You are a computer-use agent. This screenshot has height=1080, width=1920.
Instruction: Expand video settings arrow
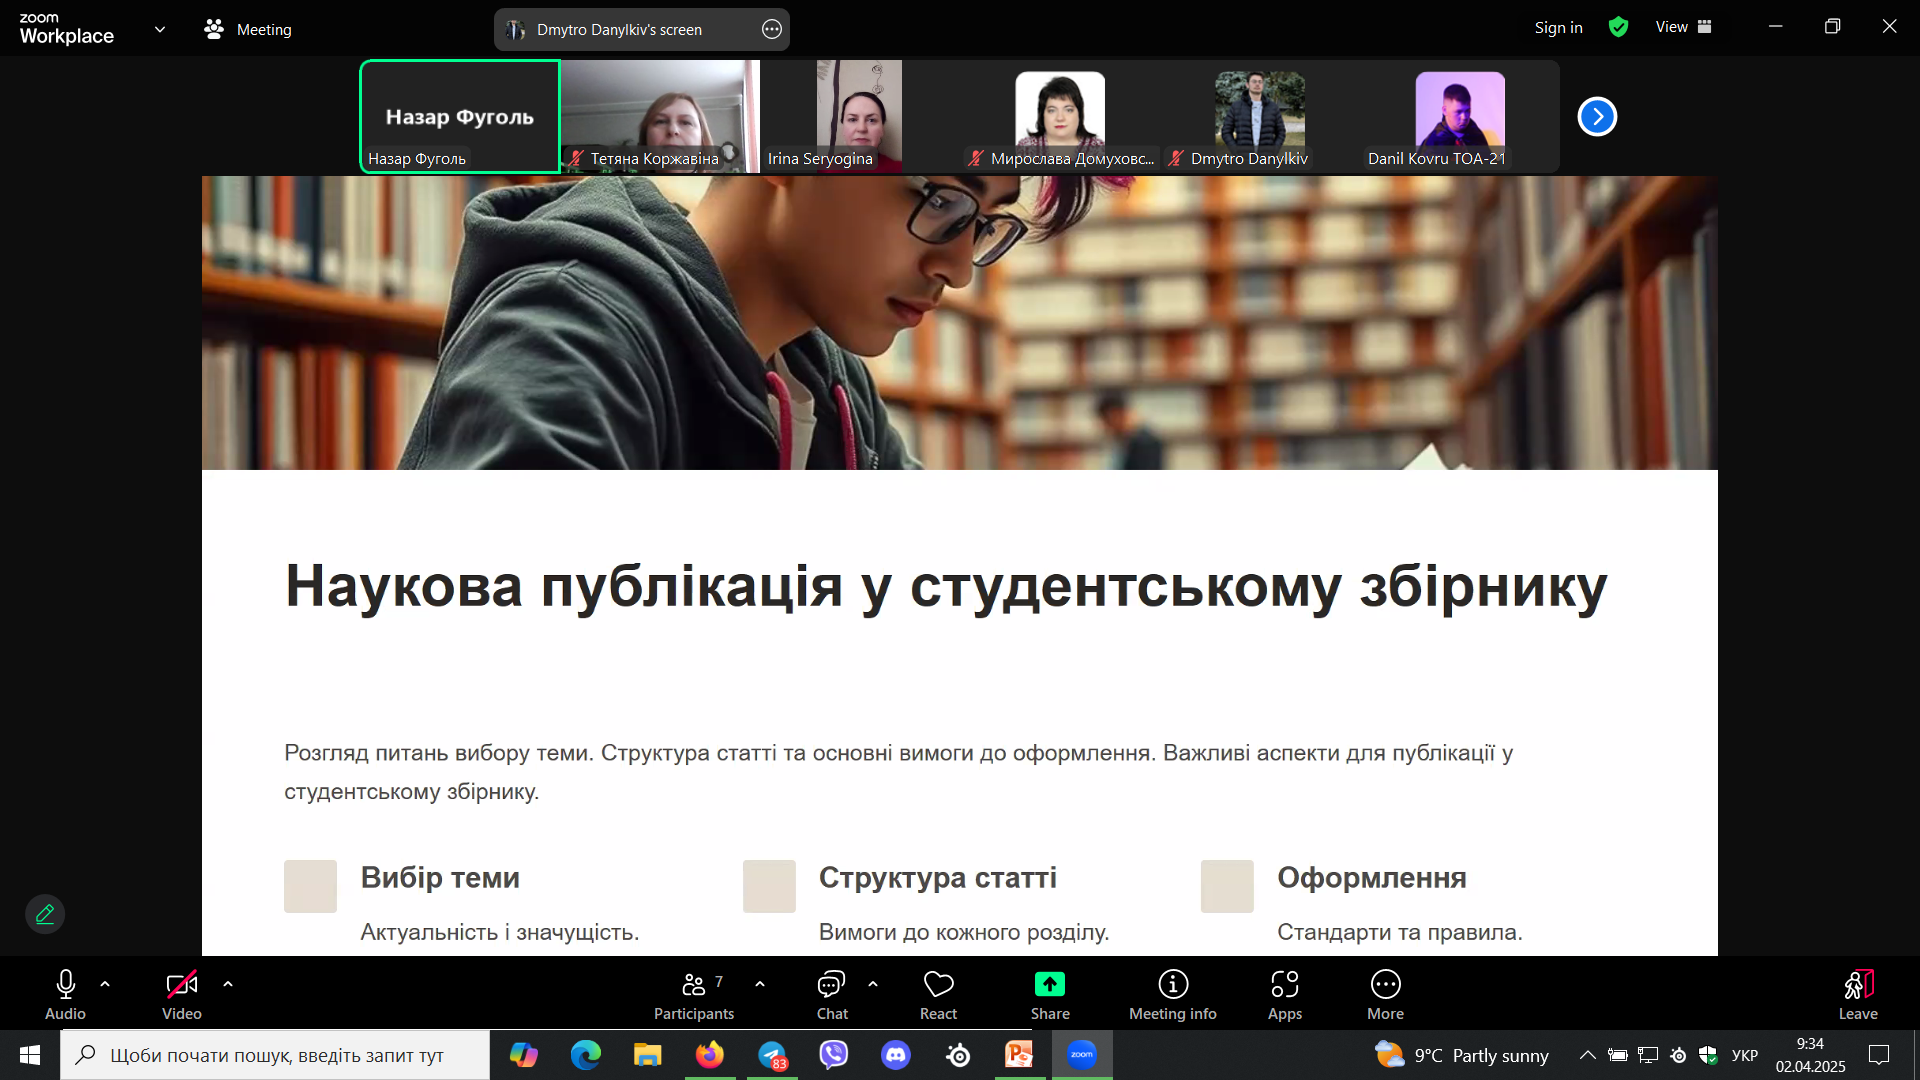click(x=228, y=984)
